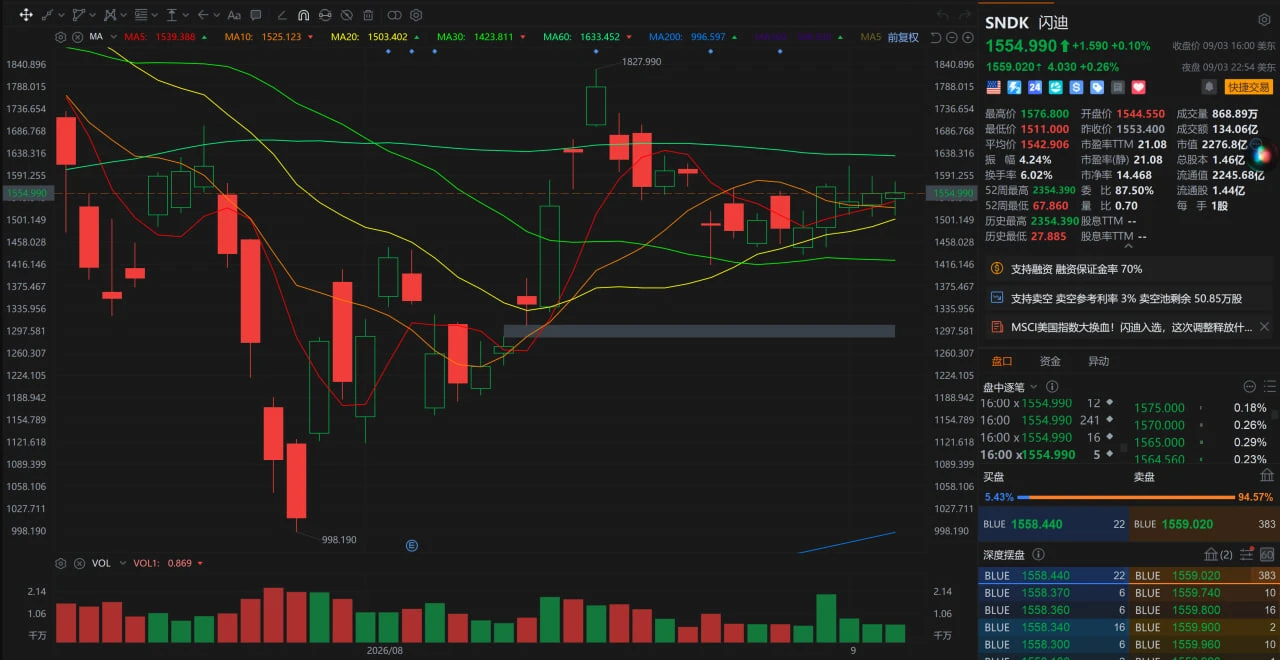This screenshot has width=1280, height=660.
Task: Select the gray horizontal support zone rectangle
Action: click(x=699, y=330)
